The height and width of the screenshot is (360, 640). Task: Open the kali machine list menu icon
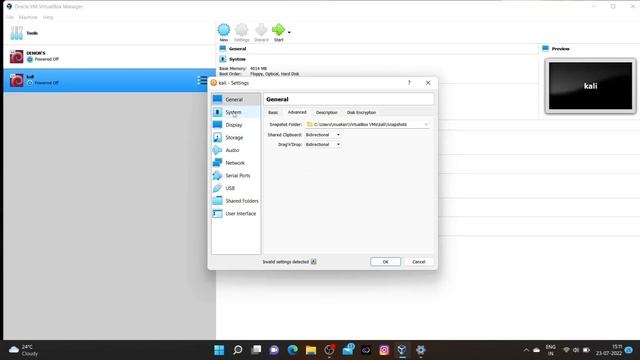pos(202,80)
